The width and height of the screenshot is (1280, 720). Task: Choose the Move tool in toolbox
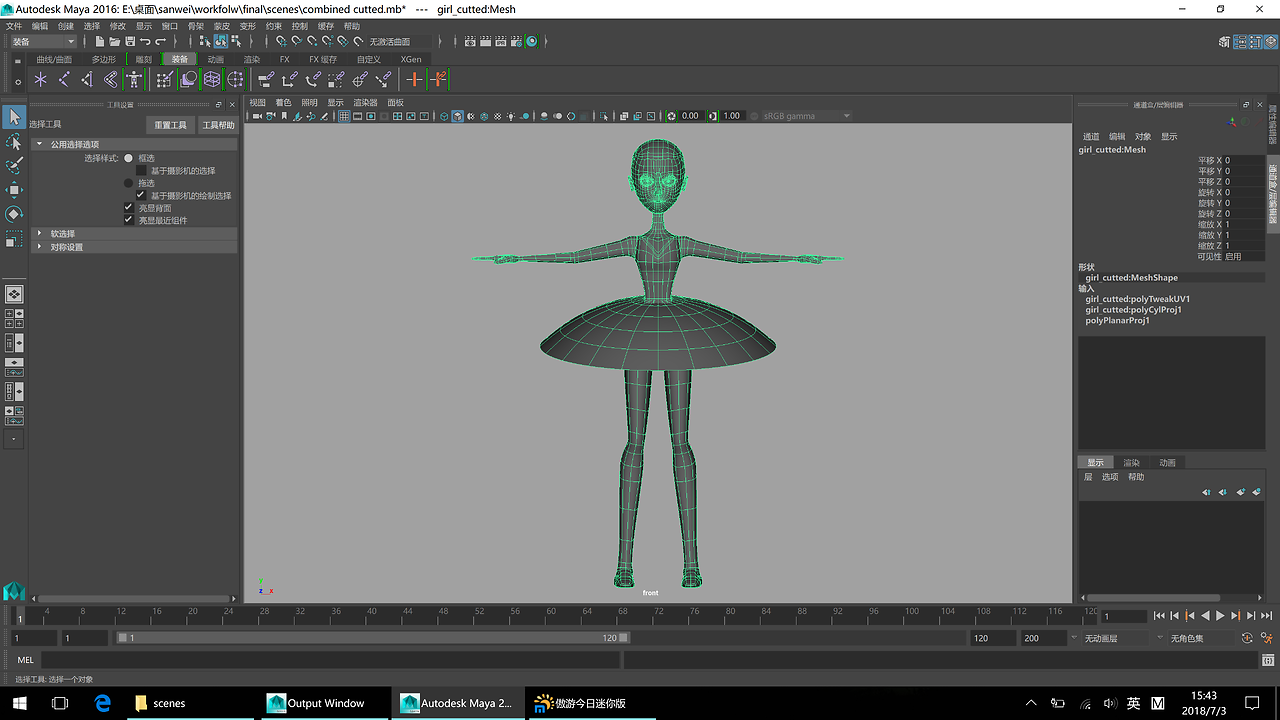point(14,190)
